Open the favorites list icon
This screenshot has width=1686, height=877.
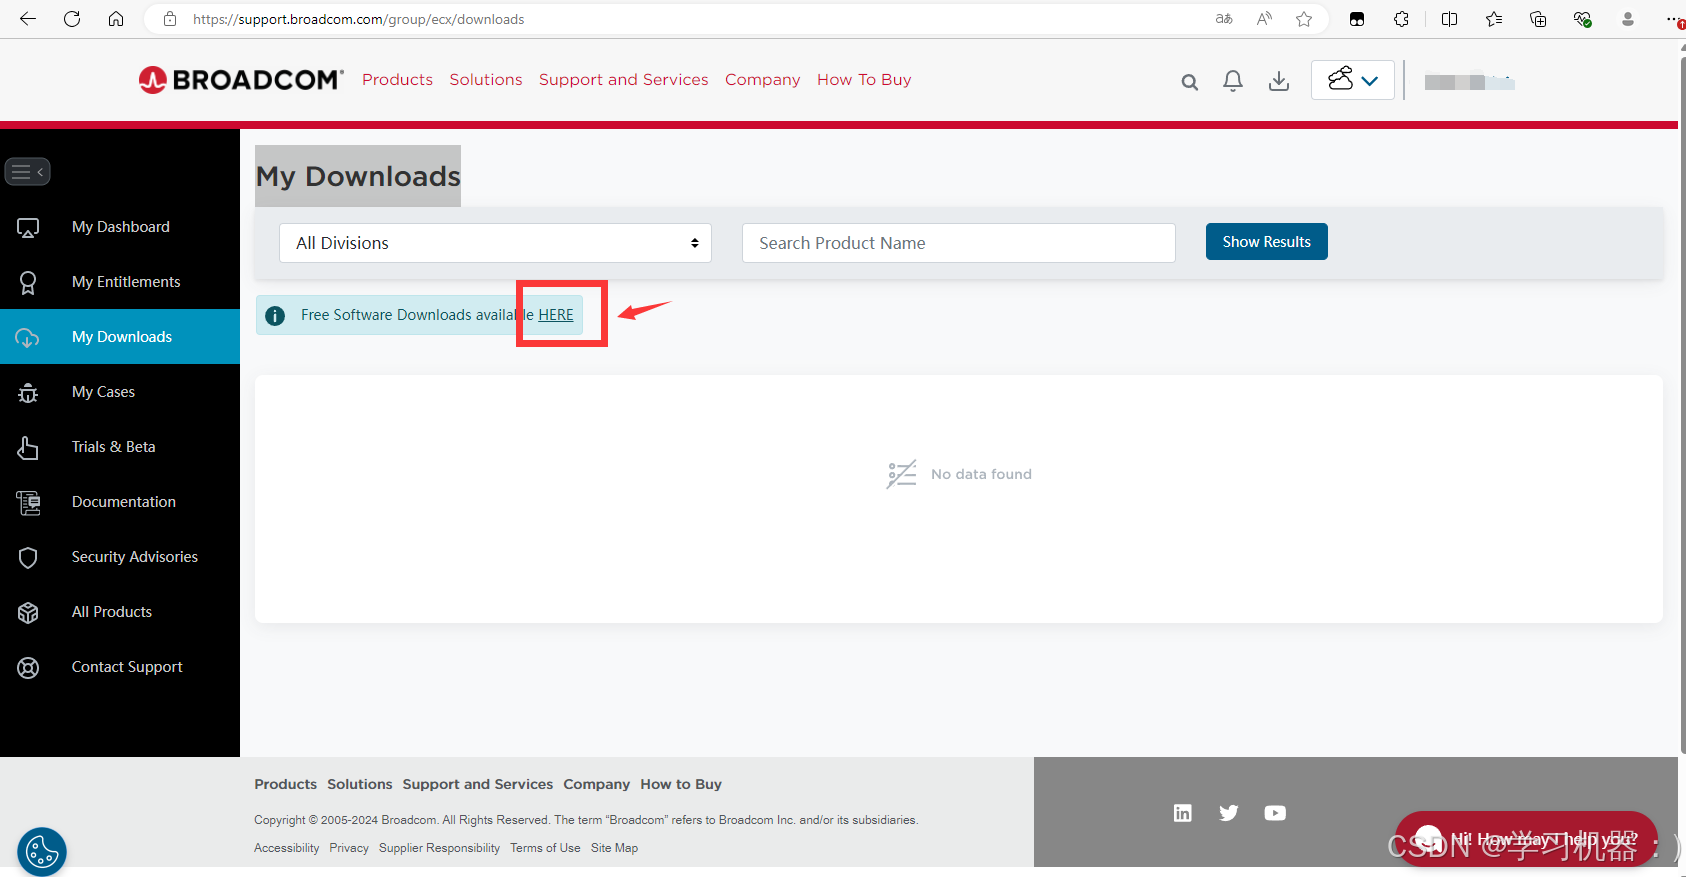coord(1494,19)
